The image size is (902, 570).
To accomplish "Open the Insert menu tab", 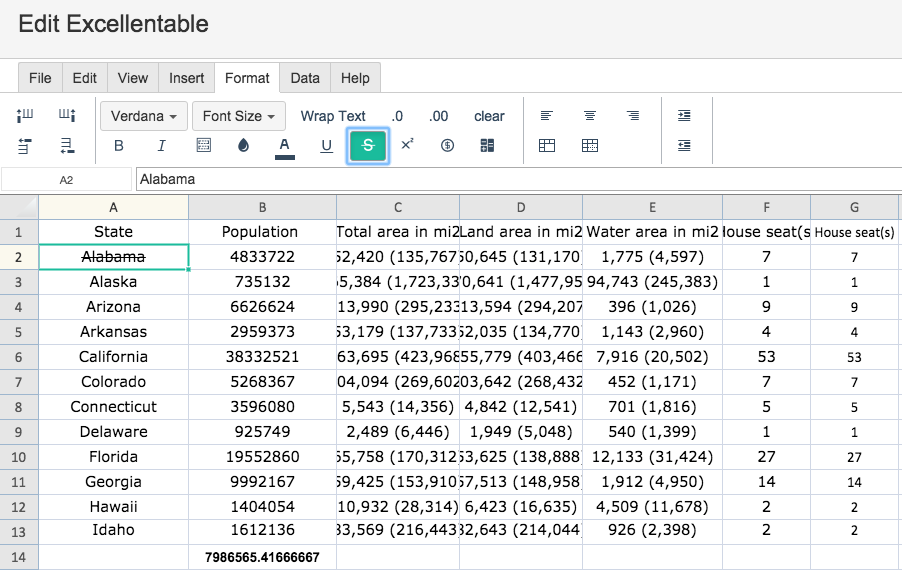I will coord(186,78).
